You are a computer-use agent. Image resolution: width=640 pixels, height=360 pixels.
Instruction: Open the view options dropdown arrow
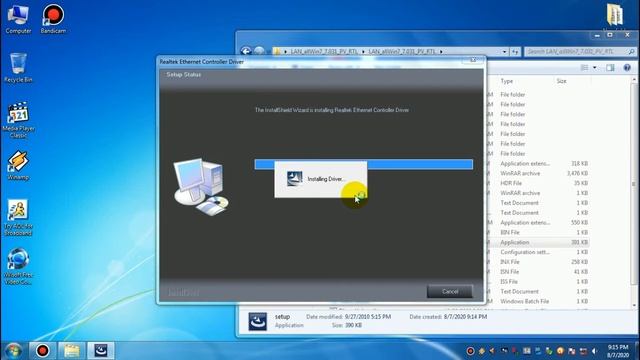[x=595, y=68]
